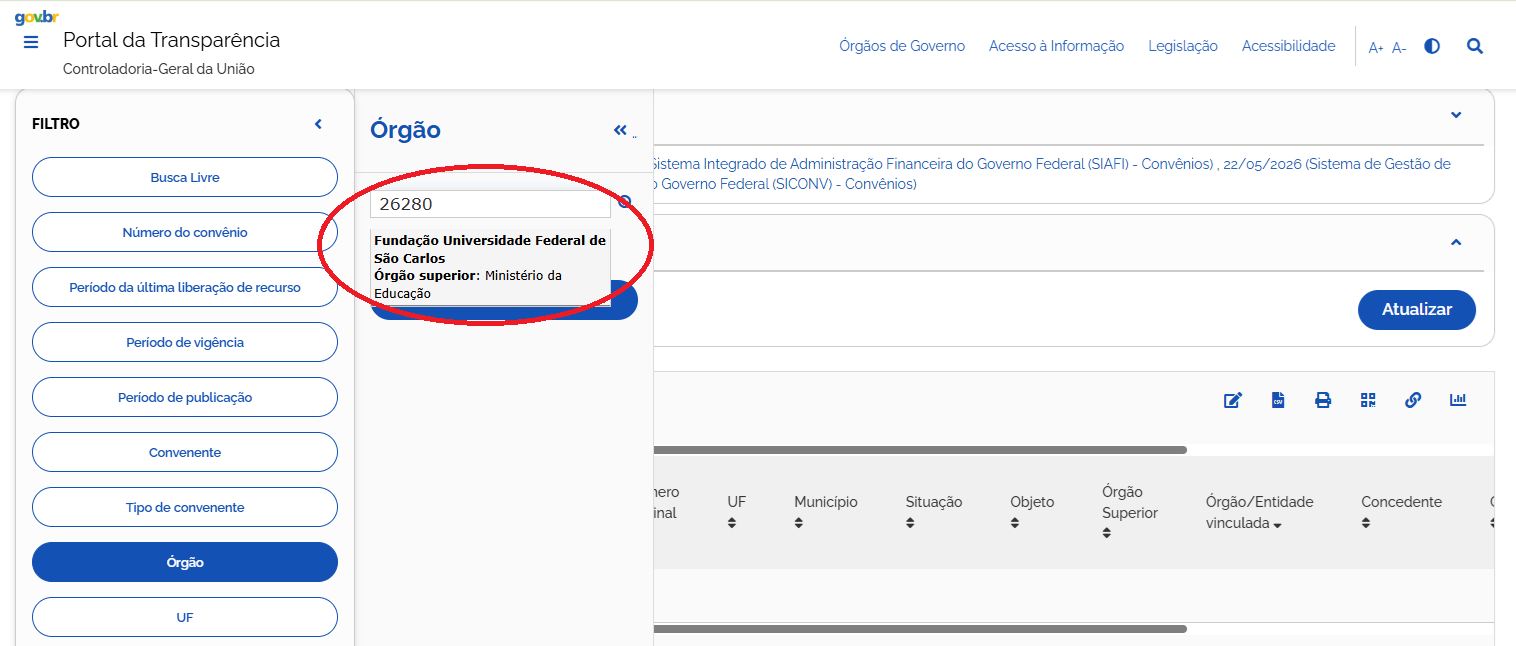Open the site search magnifier
1516x646 pixels.
(x=1475, y=46)
